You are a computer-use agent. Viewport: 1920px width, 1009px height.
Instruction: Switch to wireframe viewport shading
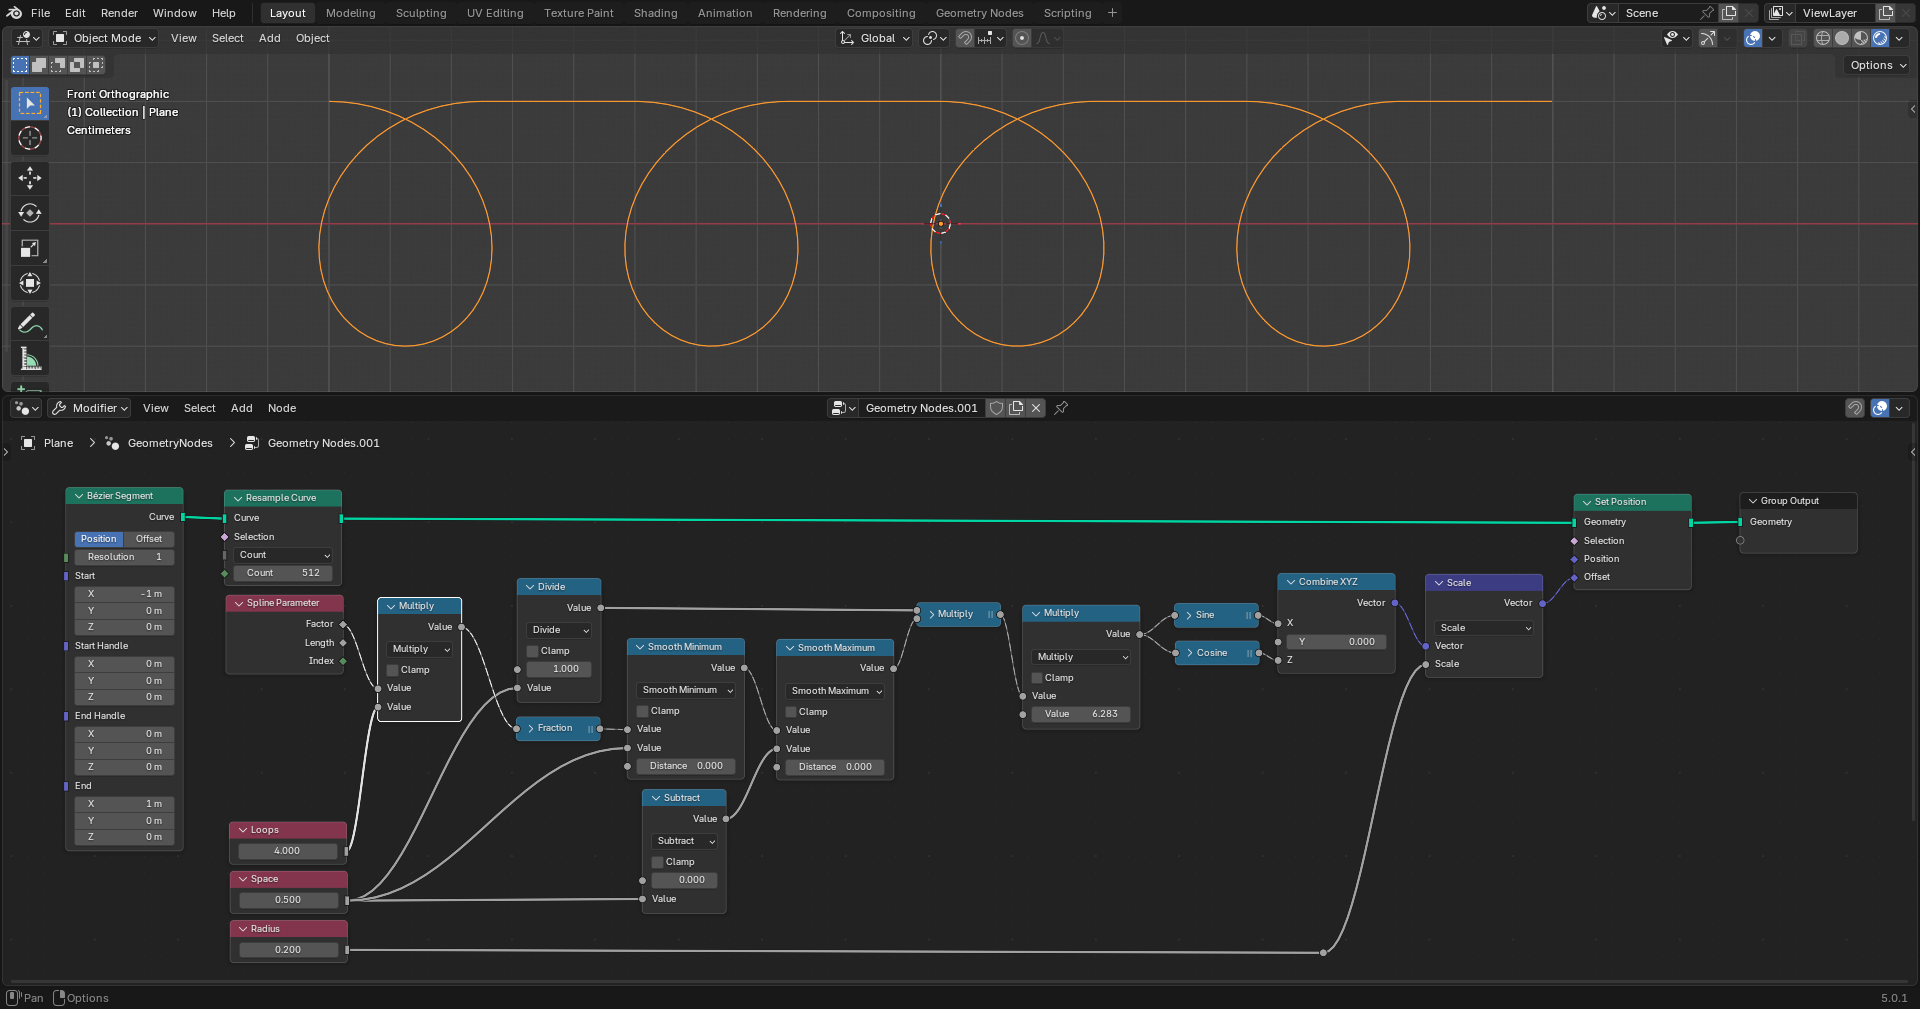(1823, 38)
